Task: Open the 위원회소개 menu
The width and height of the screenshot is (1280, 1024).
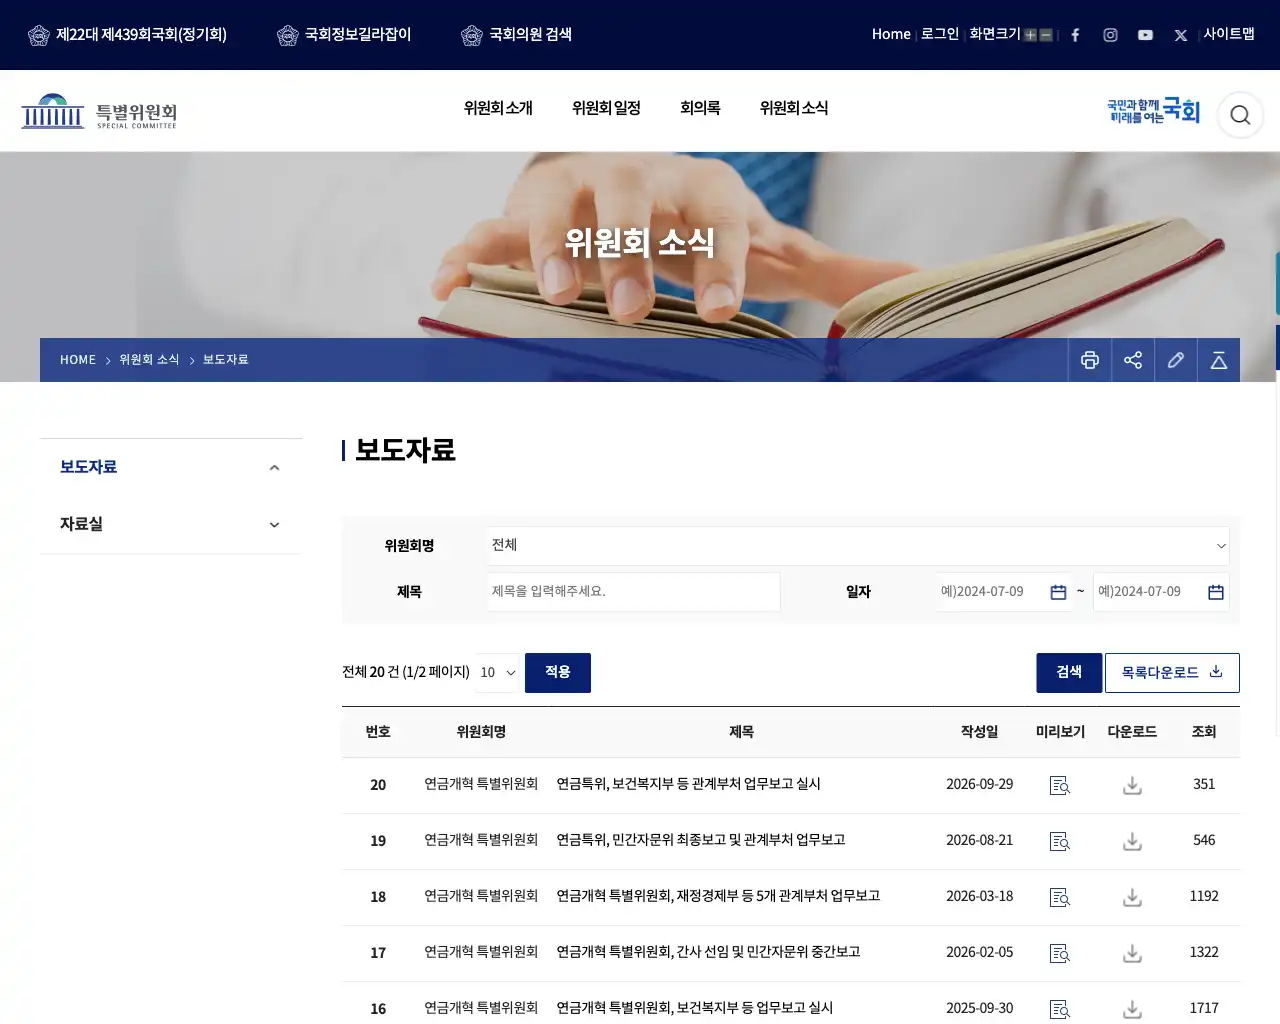Action: pos(498,108)
